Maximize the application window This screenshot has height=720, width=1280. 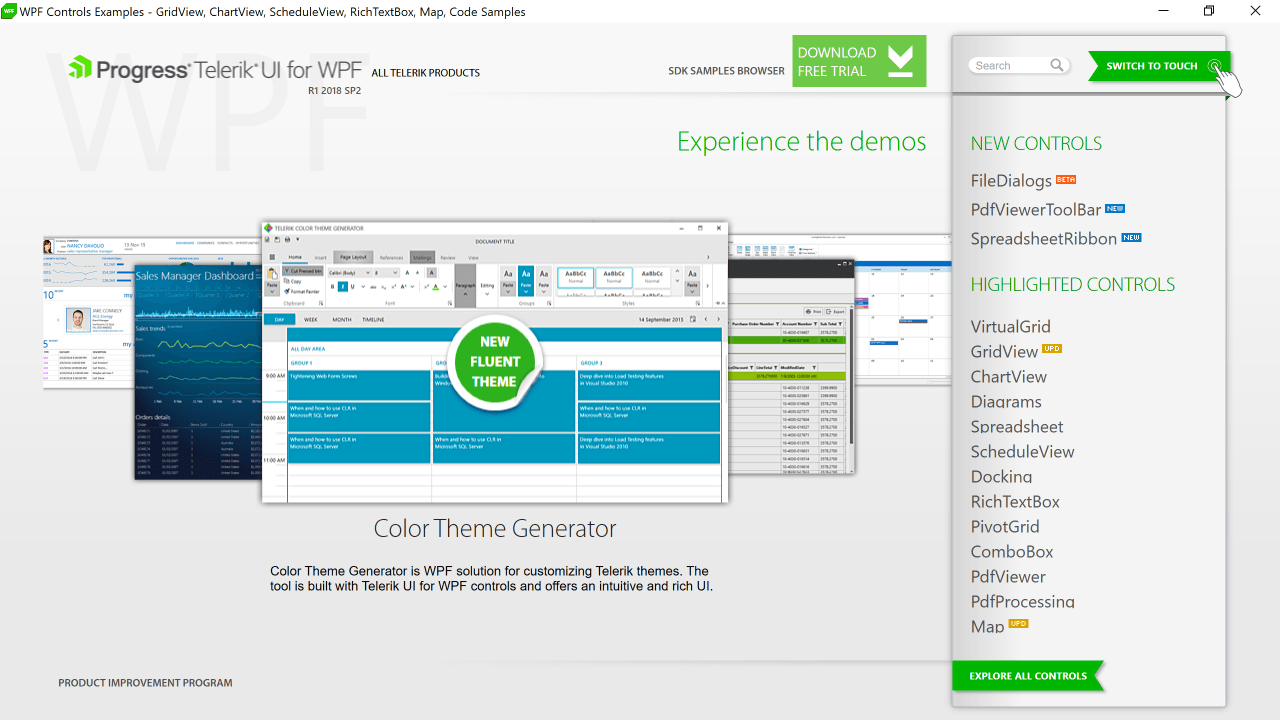click(1209, 11)
